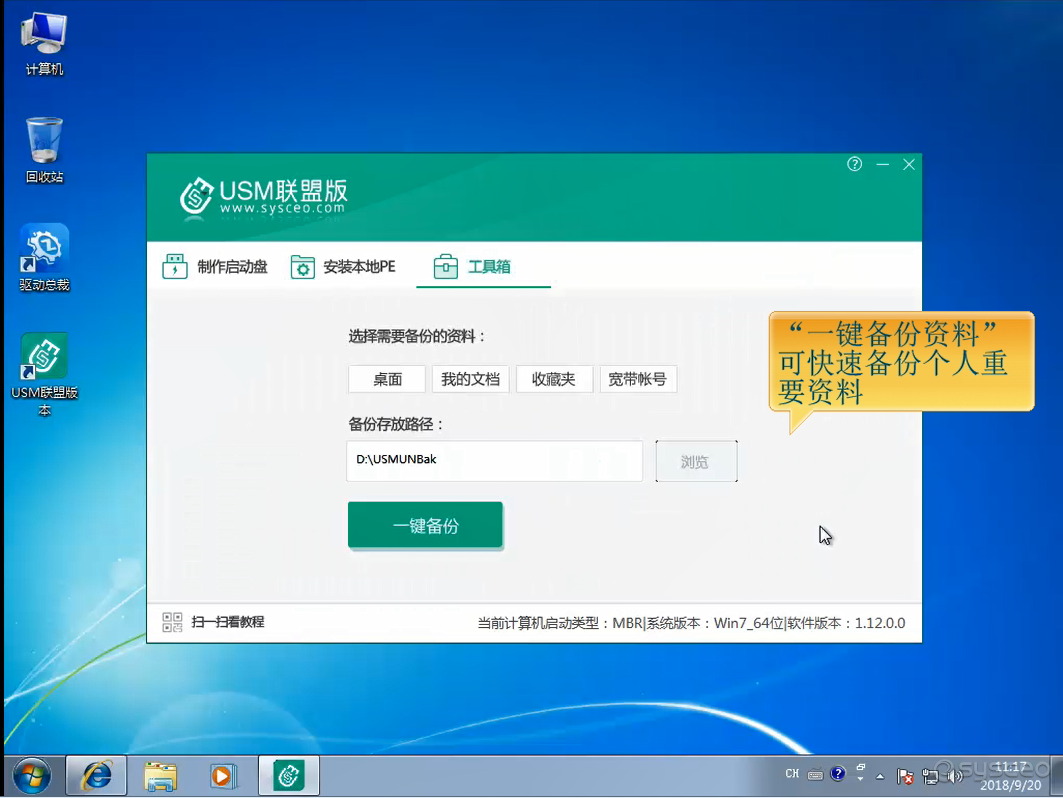1063x798 pixels.
Task: Select the USM联盟版本 desktop shortcut
Action: pyautogui.click(x=44, y=358)
